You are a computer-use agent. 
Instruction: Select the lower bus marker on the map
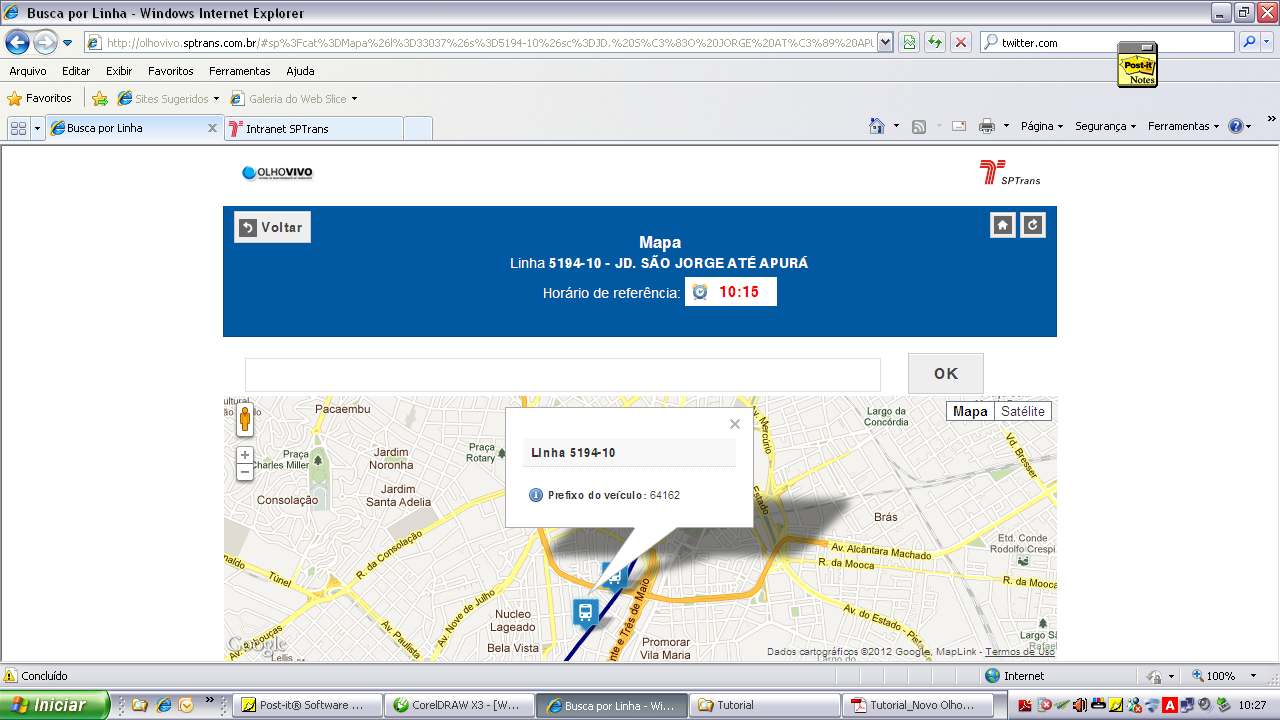(x=585, y=612)
